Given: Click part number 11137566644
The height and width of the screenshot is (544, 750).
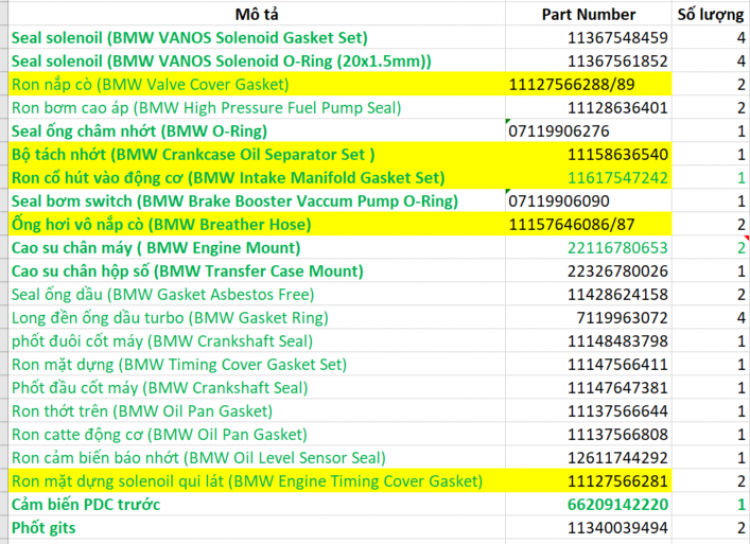Looking at the screenshot, I should (x=588, y=411).
